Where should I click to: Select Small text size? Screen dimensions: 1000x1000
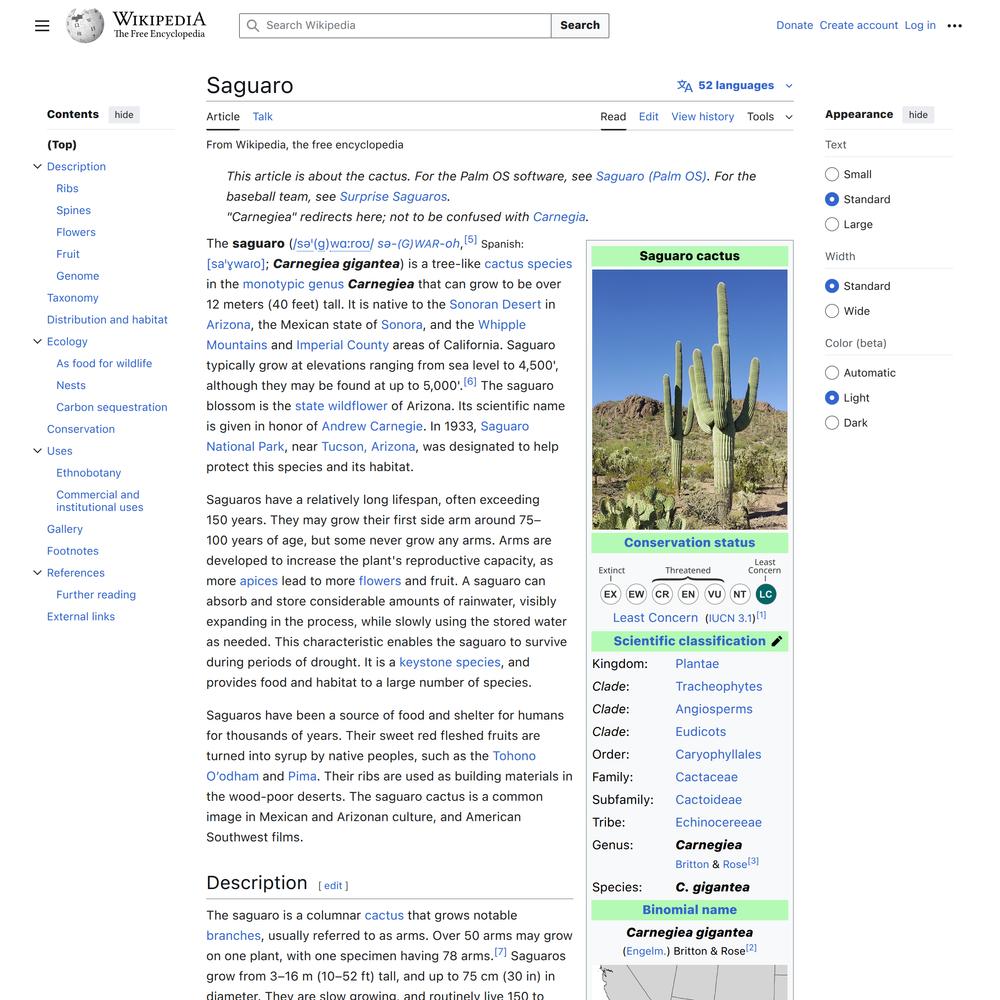[x=832, y=174]
